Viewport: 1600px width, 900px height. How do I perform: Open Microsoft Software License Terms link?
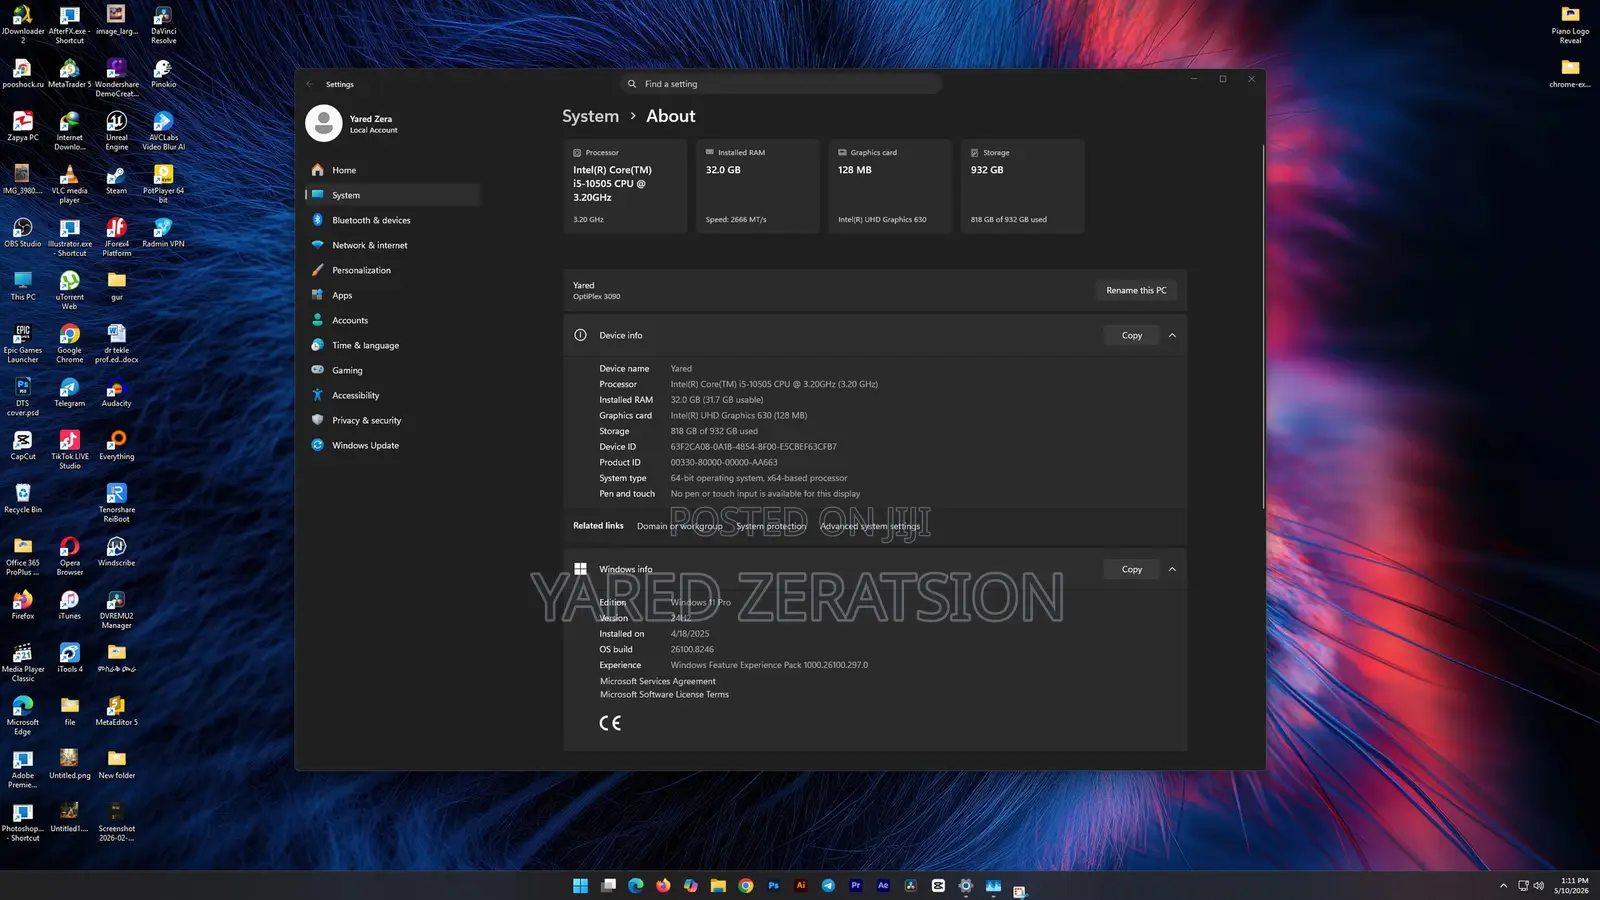click(664, 694)
